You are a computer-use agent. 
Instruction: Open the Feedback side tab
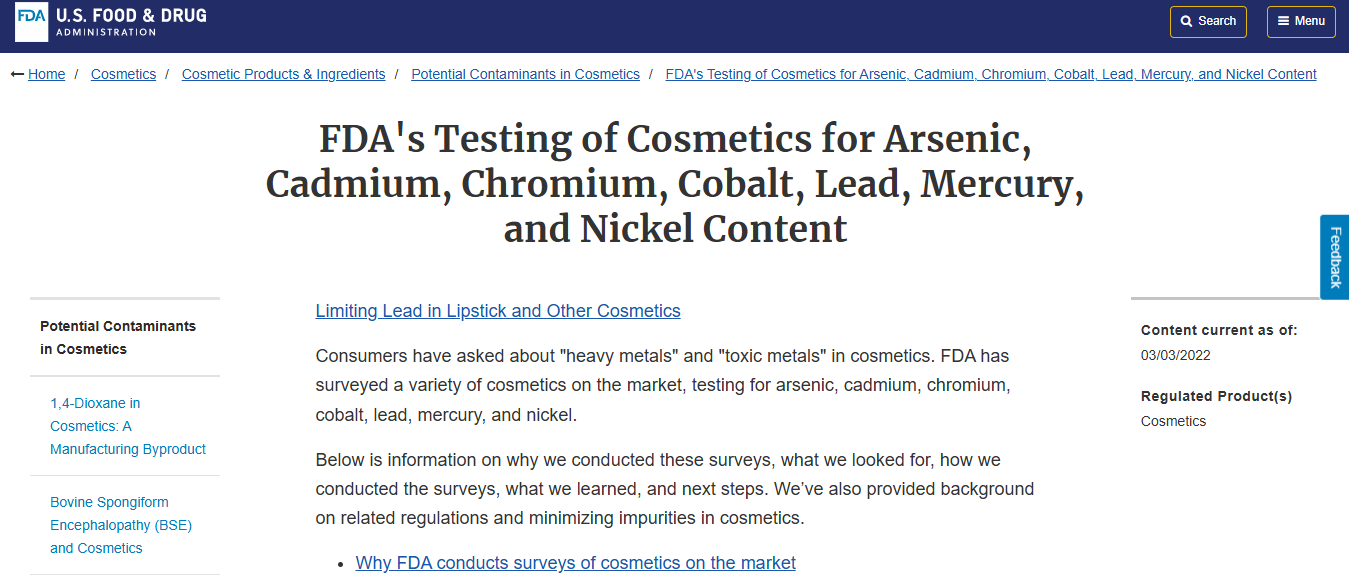pyautogui.click(x=1334, y=257)
